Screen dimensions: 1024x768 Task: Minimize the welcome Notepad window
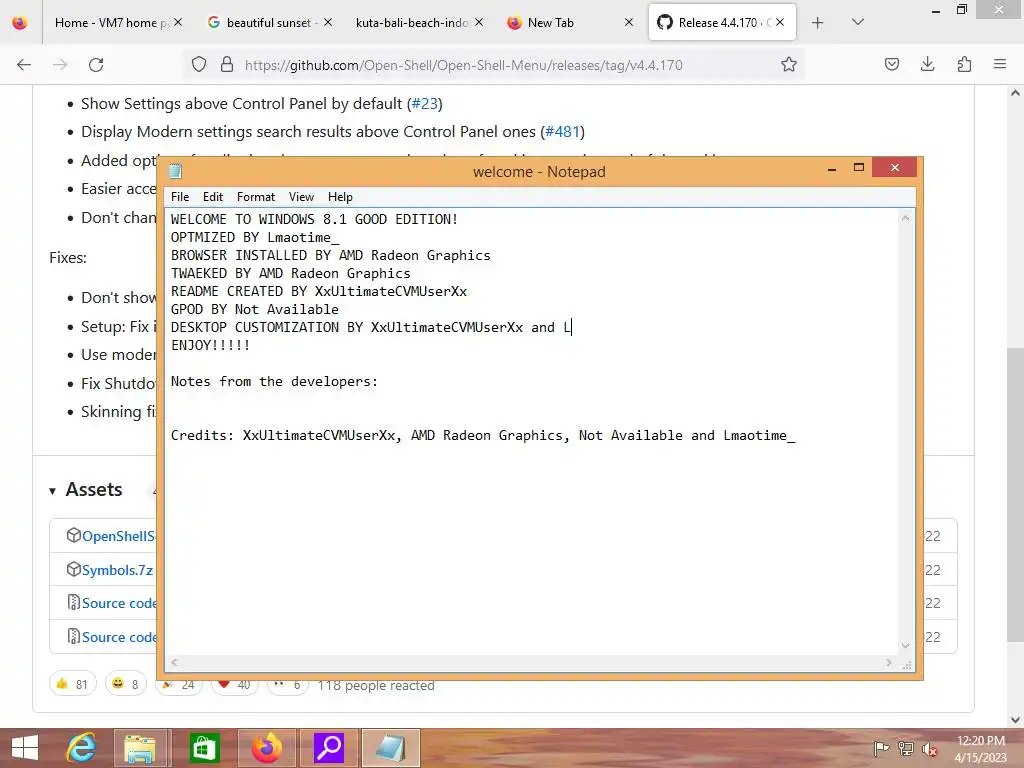click(x=832, y=168)
